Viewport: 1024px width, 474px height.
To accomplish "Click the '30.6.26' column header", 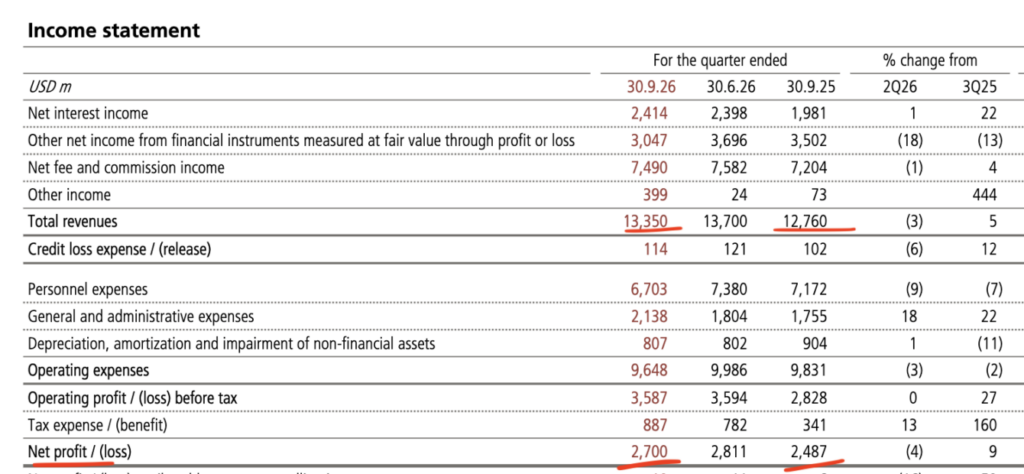I will tap(731, 86).
